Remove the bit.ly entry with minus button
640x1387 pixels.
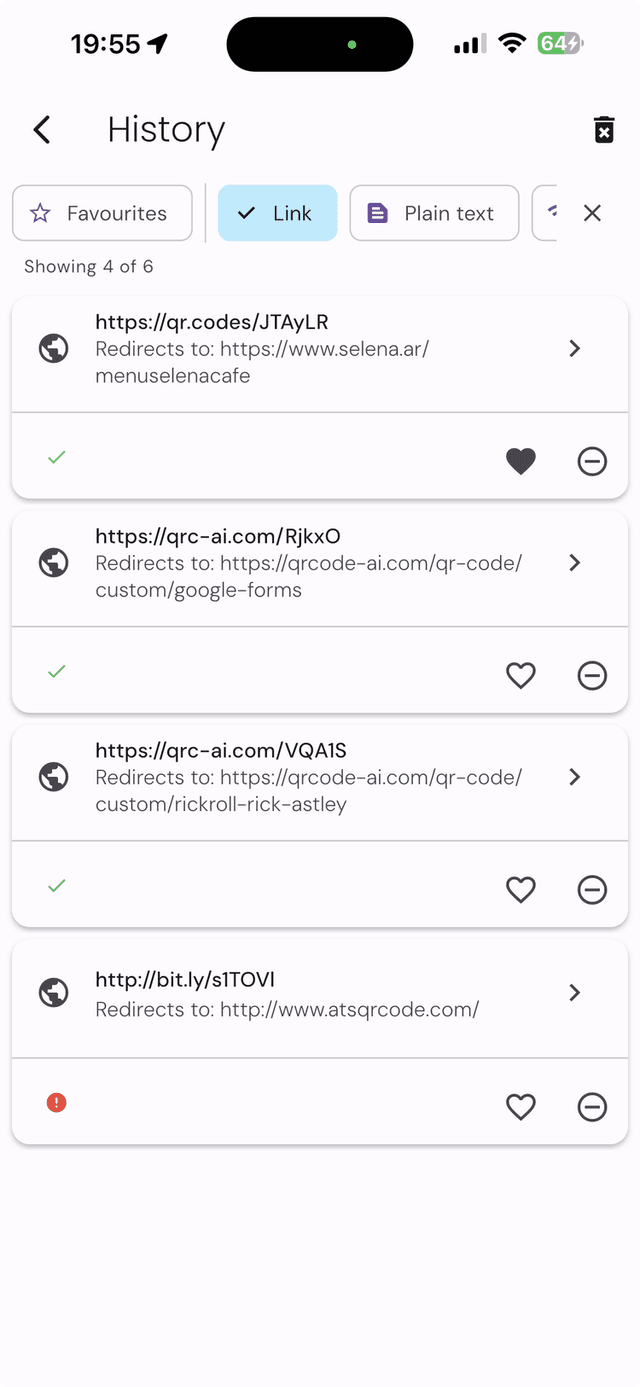(592, 1107)
